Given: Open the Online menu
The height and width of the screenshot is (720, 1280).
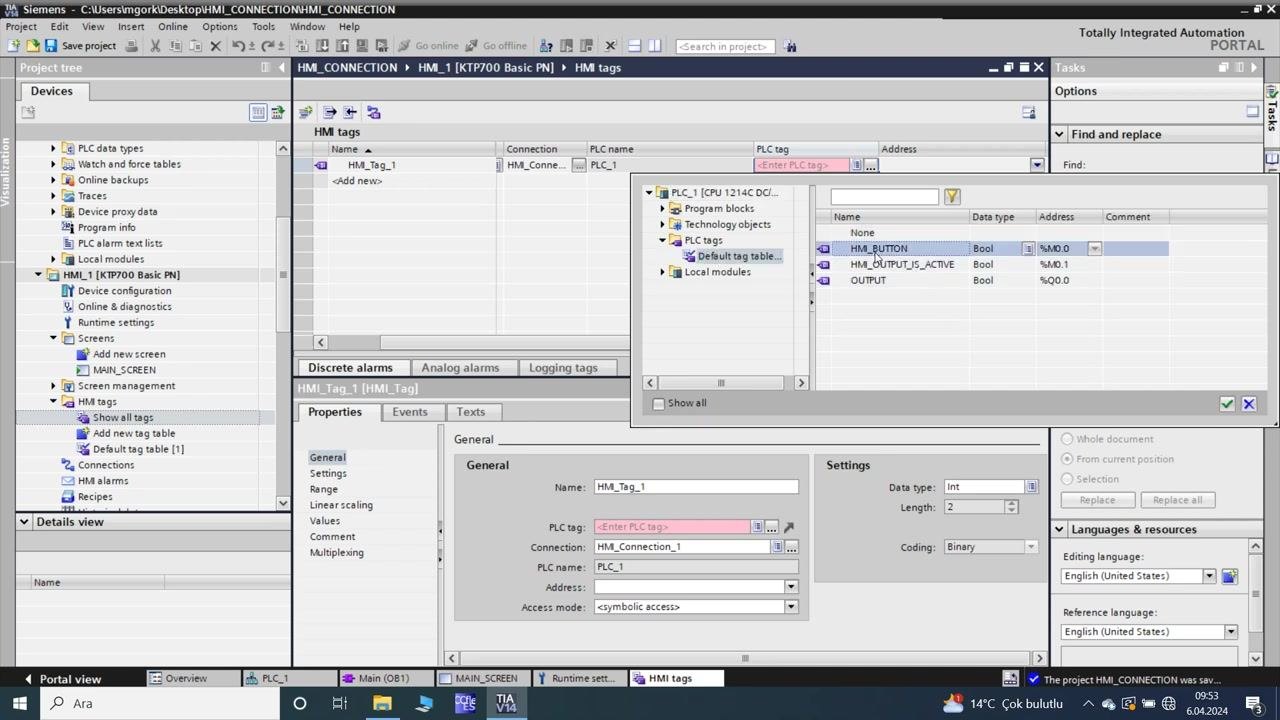Looking at the screenshot, I should coord(172,27).
